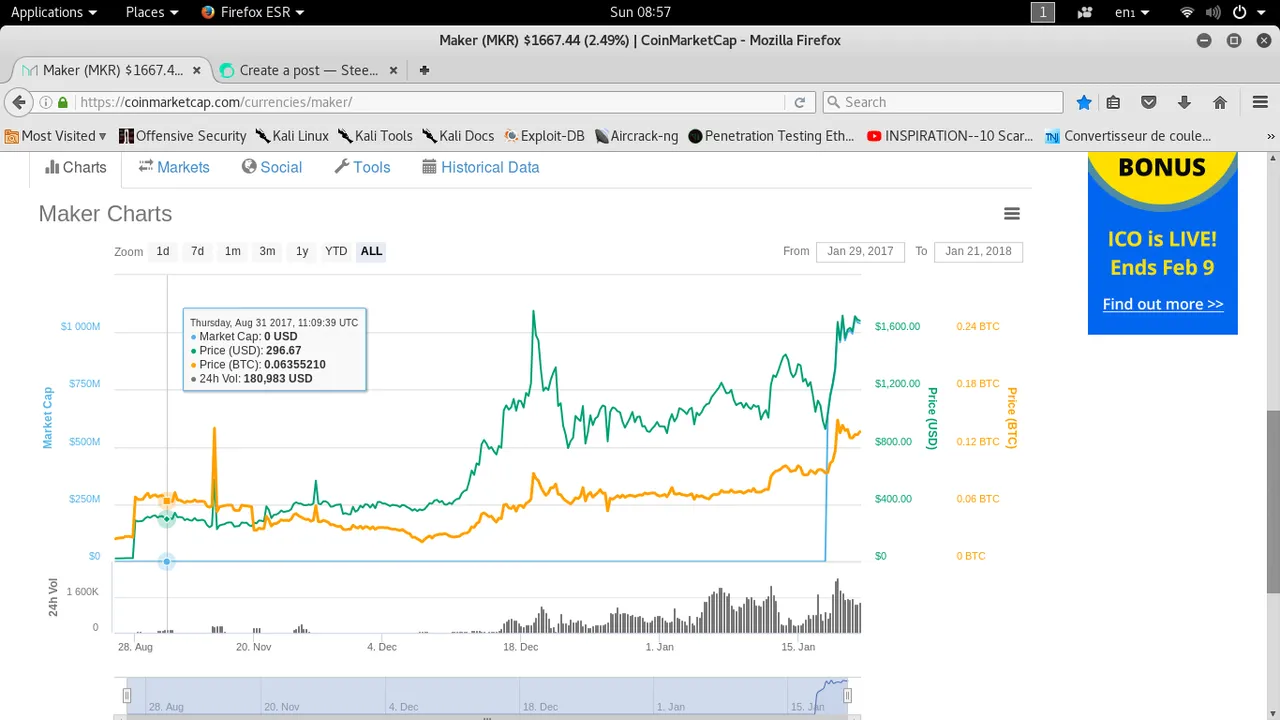
Task: Open Applications menu in top bar
Action: point(54,12)
